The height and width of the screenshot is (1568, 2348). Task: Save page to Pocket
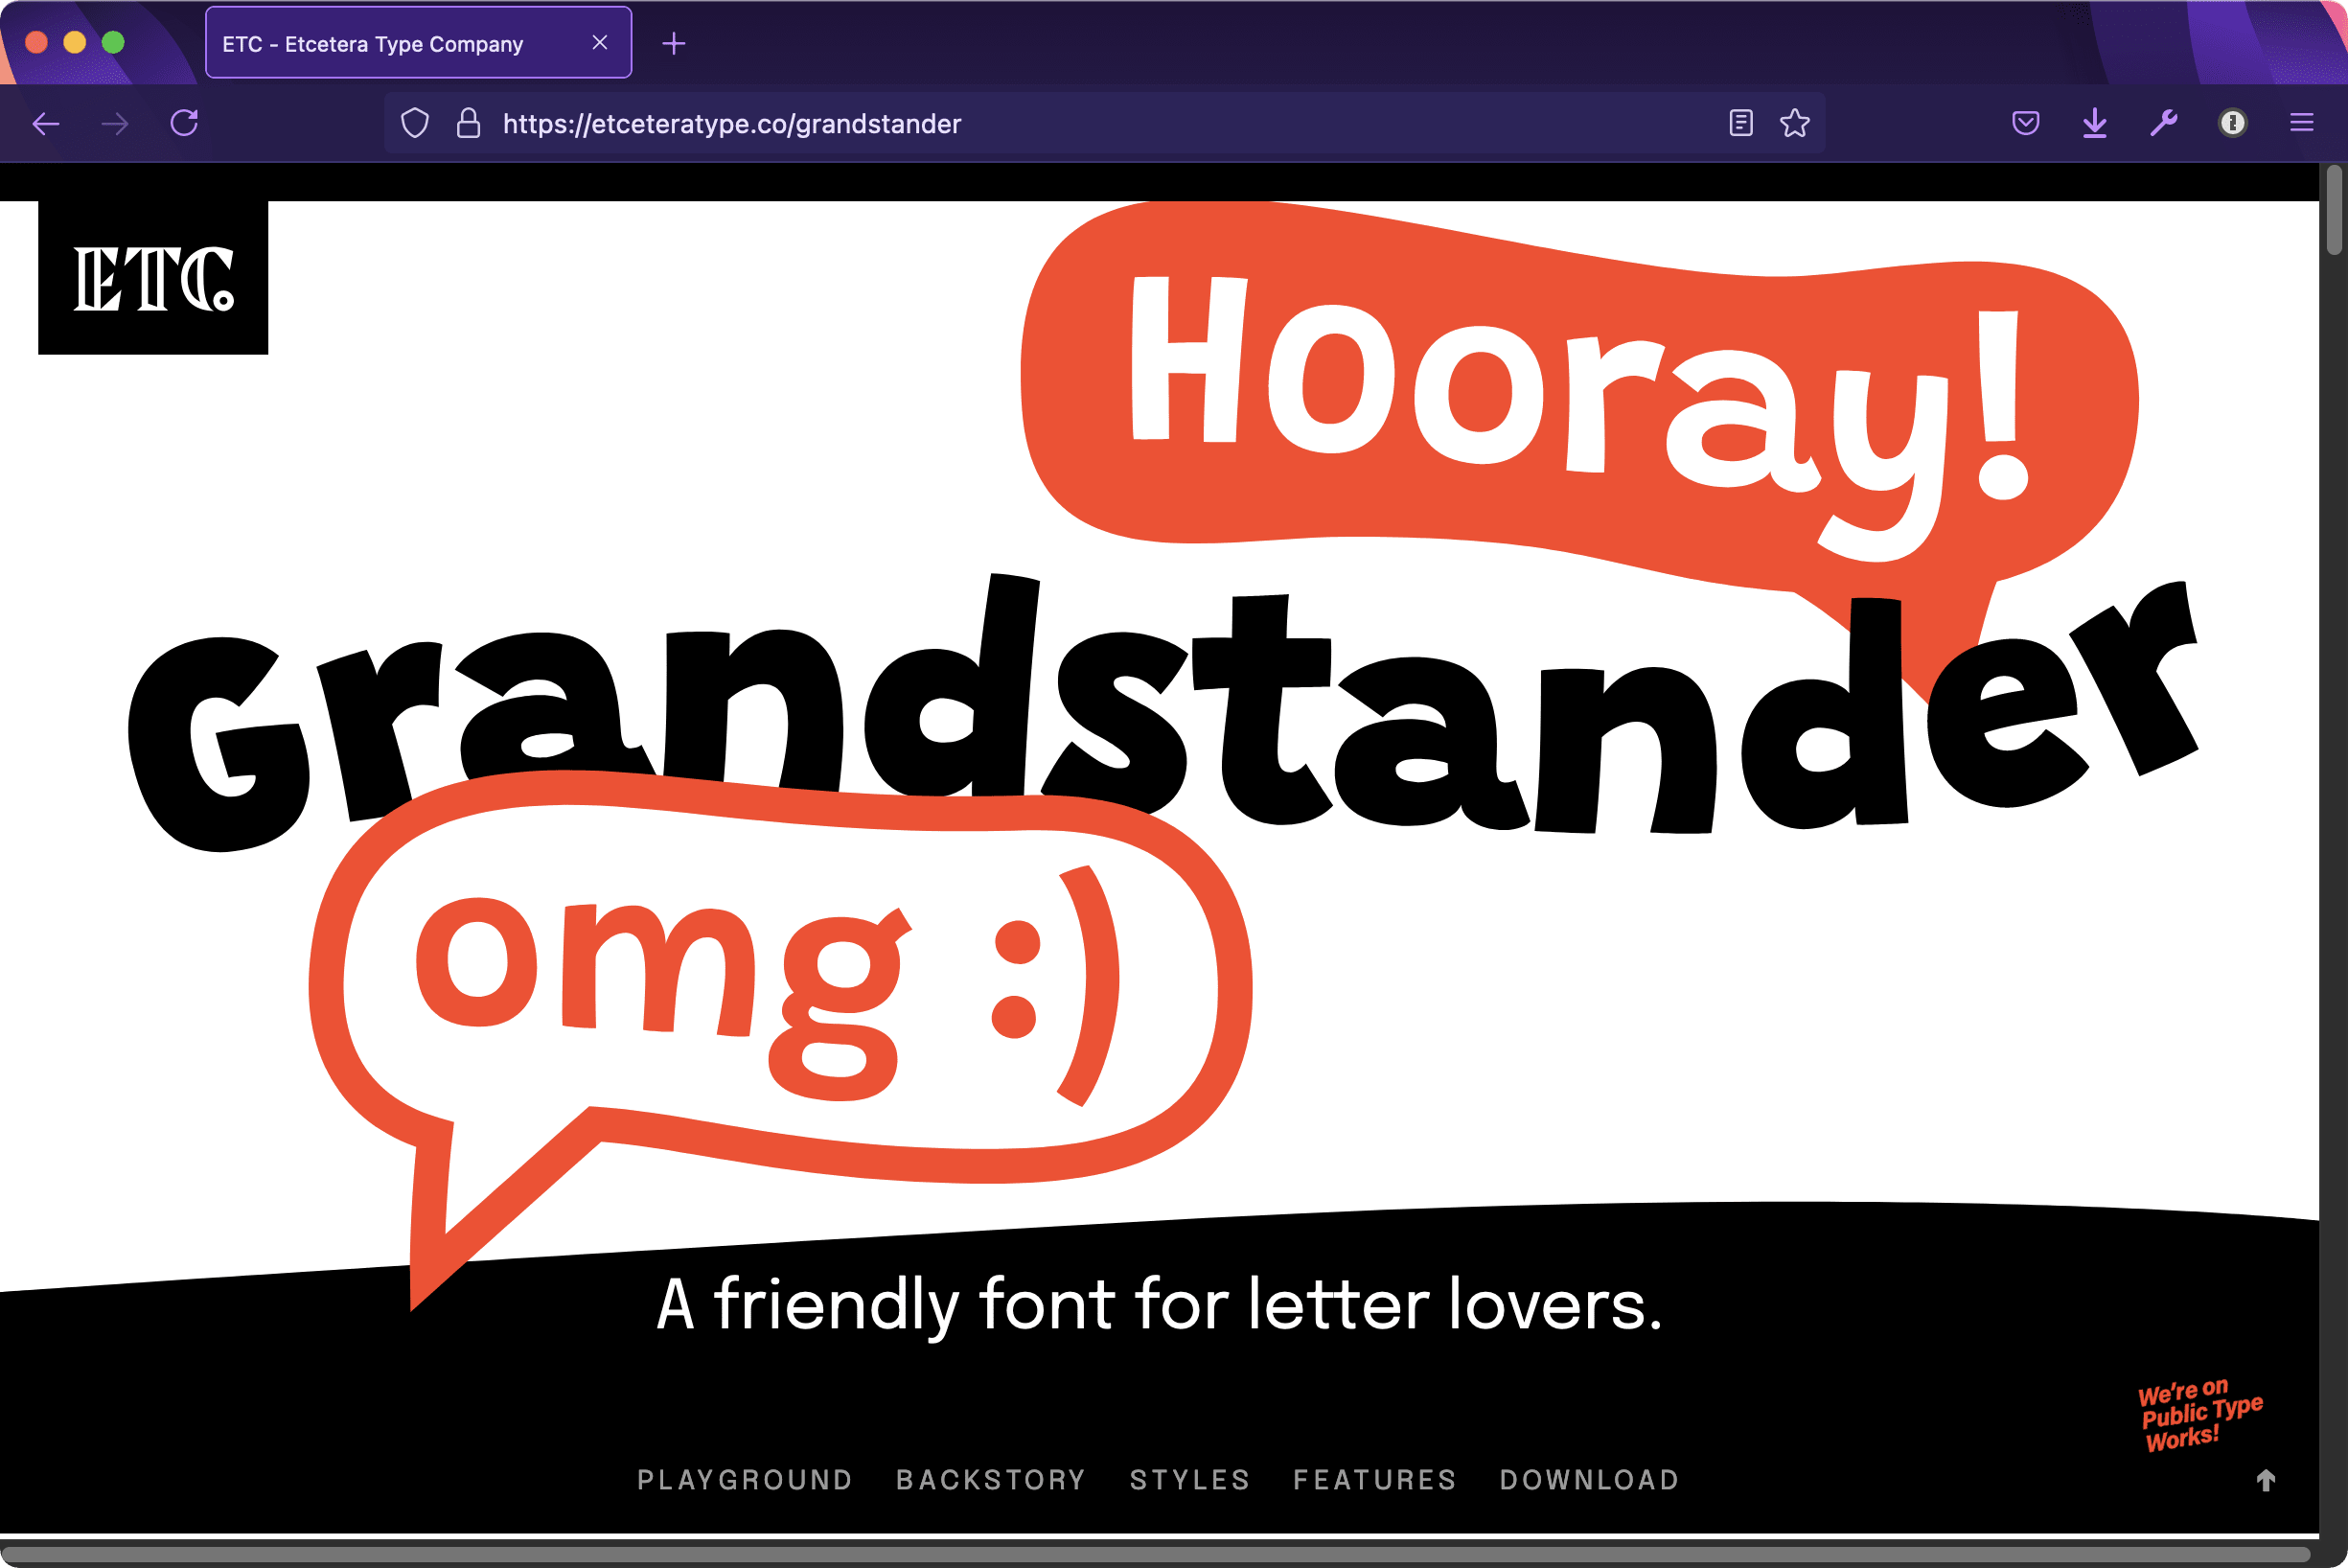point(2025,124)
